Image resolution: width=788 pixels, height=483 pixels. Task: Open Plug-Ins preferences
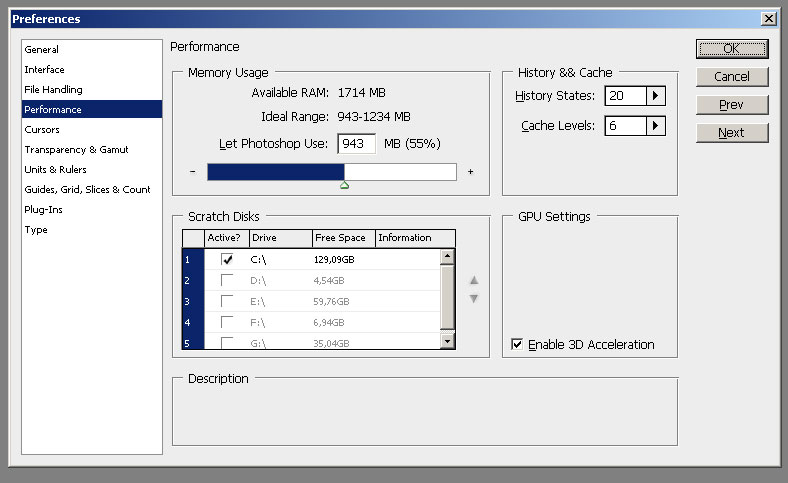click(x=91, y=210)
